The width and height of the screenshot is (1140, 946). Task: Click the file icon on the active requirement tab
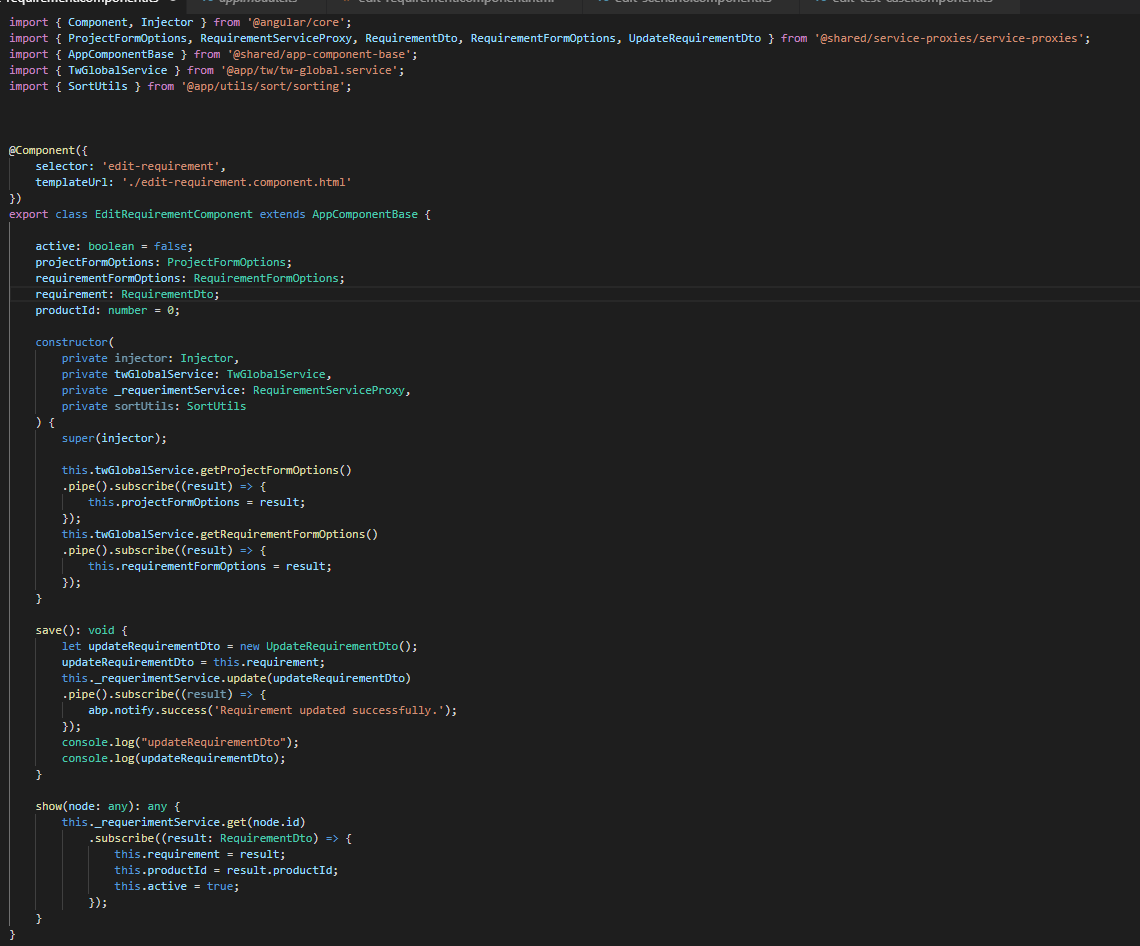[x=4, y=4]
